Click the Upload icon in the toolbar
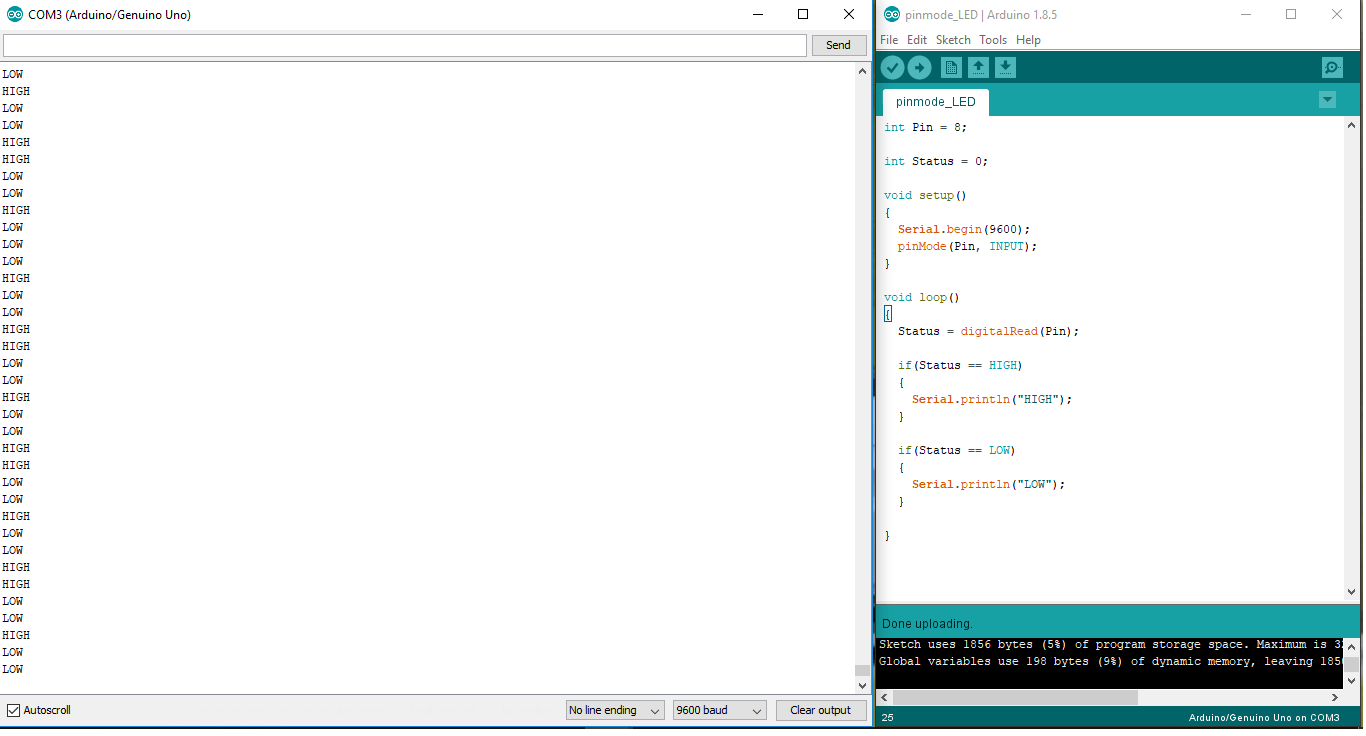Viewport: 1366px width, 736px height. (x=919, y=67)
